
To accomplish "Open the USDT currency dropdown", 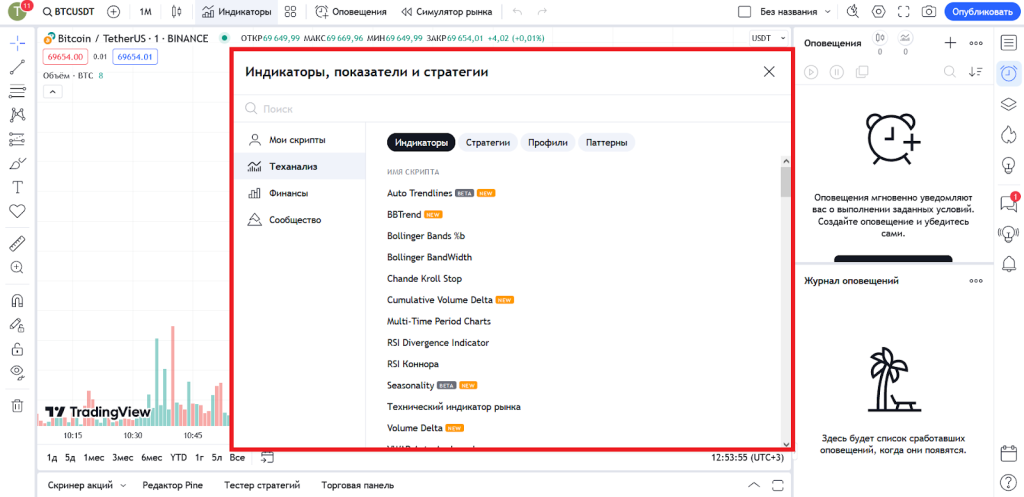I will [x=769, y=39].
